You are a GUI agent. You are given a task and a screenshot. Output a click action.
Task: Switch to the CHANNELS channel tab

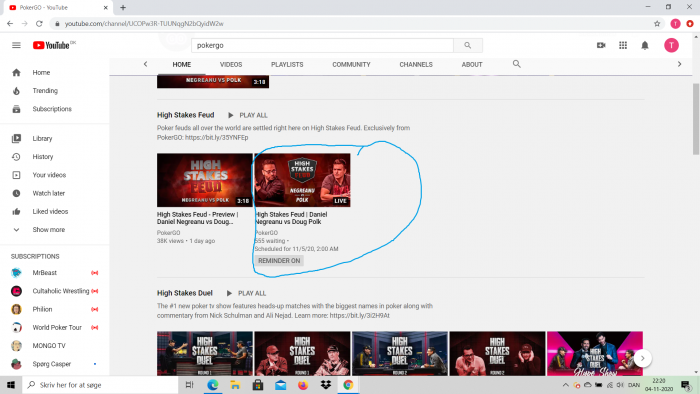click(416, 64)
